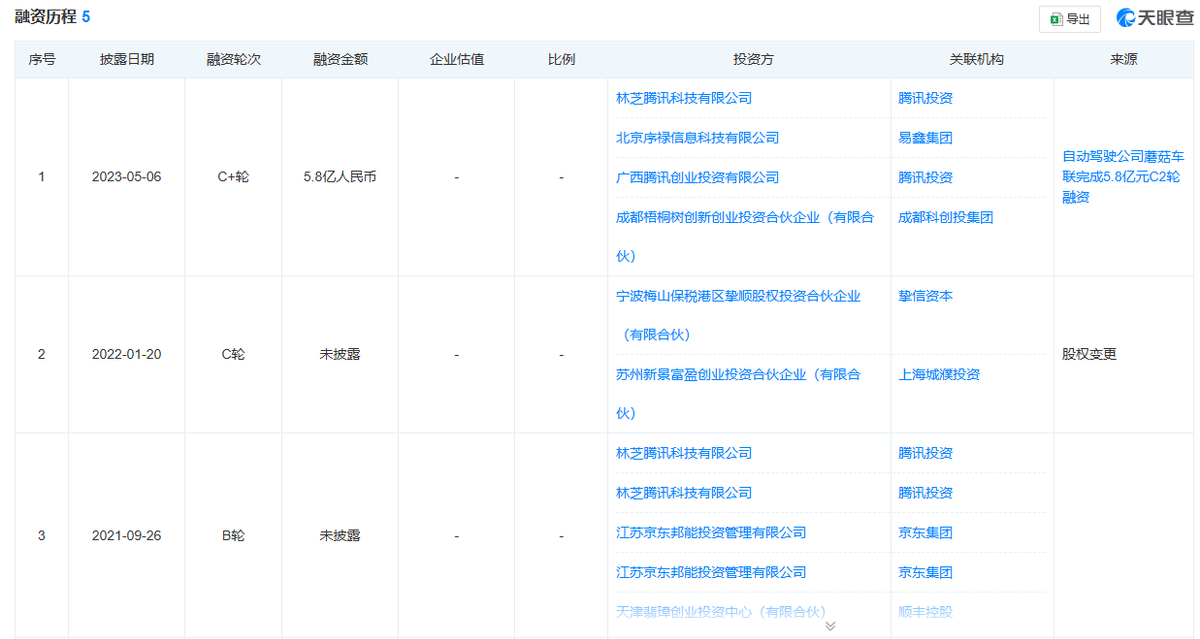The width and height of the screenshot is (1200, 639).
Task: Select the B轮 round cell
Action: tap(233, 536)
